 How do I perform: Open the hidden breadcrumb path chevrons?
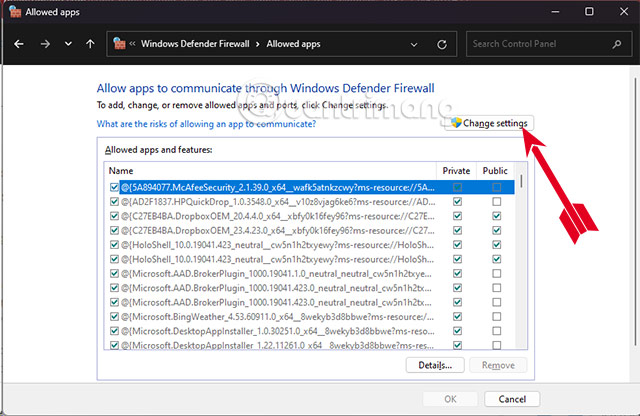[x=132, y=43]
